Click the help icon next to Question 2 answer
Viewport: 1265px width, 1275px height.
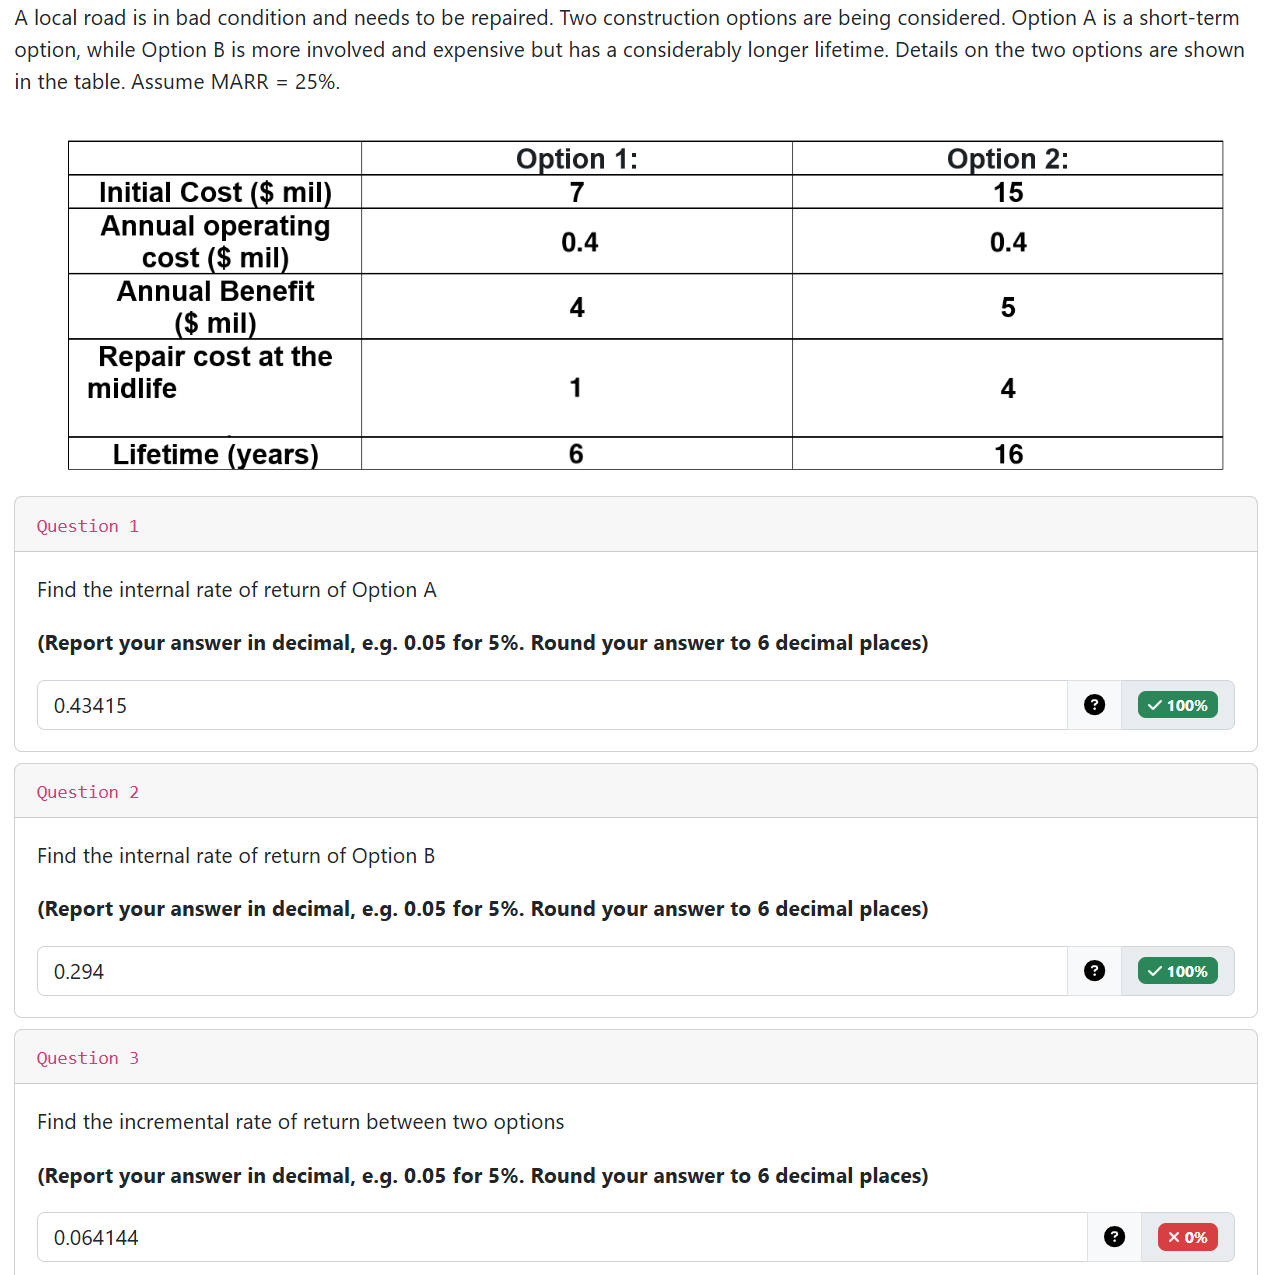point(1094,971)
